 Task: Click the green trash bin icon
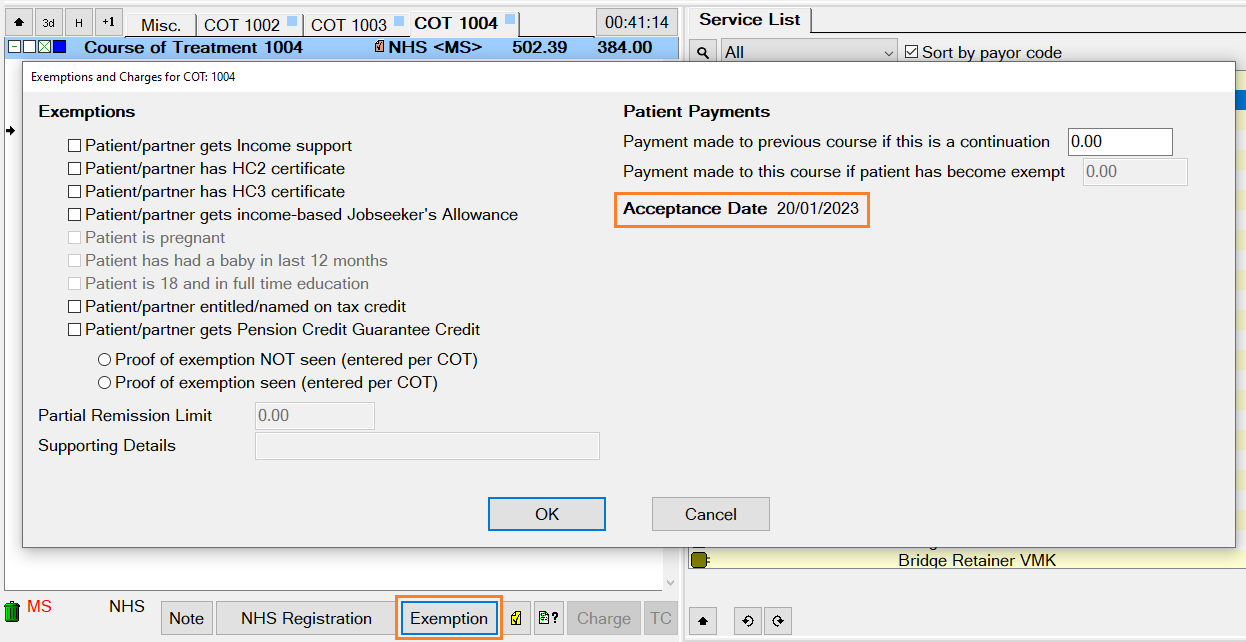(13, 611)
